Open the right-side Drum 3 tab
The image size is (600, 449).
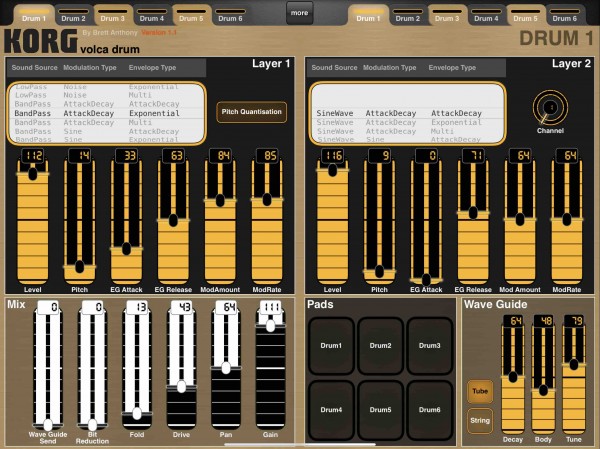[x=447, y=15]
